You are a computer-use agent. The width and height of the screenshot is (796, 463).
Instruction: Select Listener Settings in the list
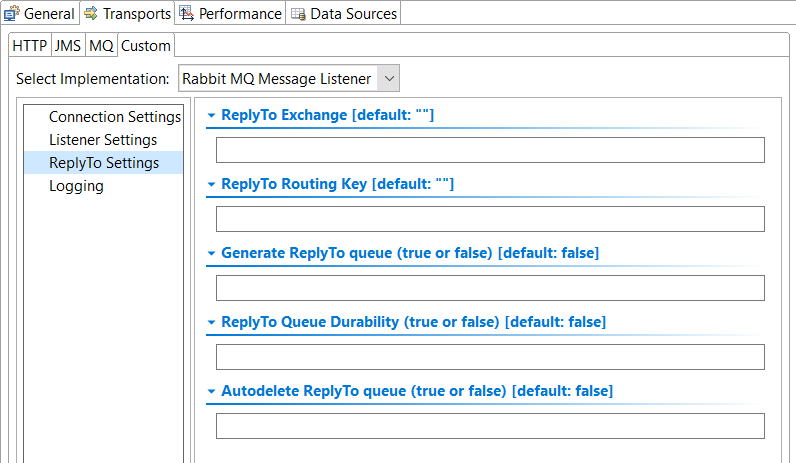click(x=104, y=140)
